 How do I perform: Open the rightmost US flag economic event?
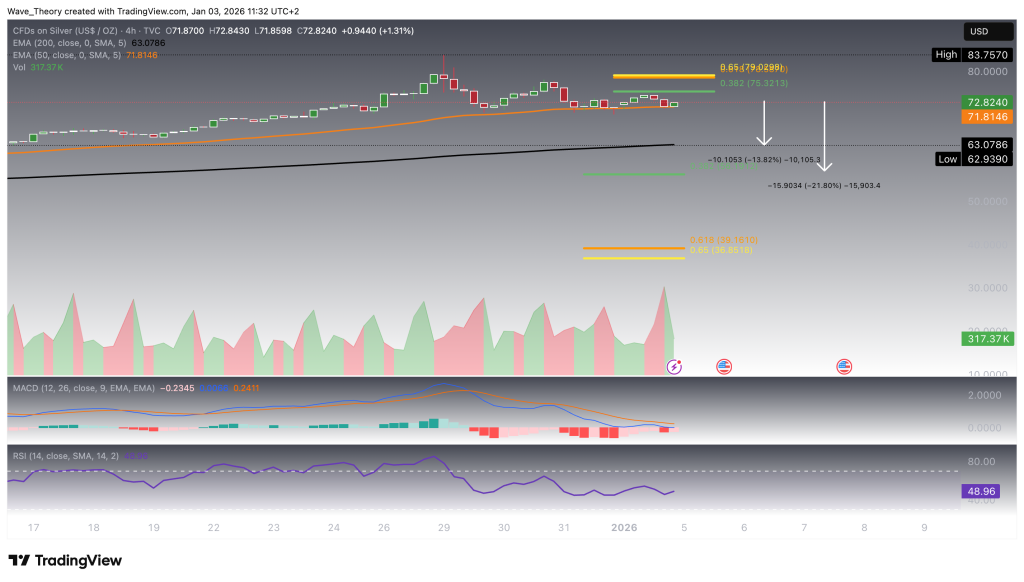point(844,367)
